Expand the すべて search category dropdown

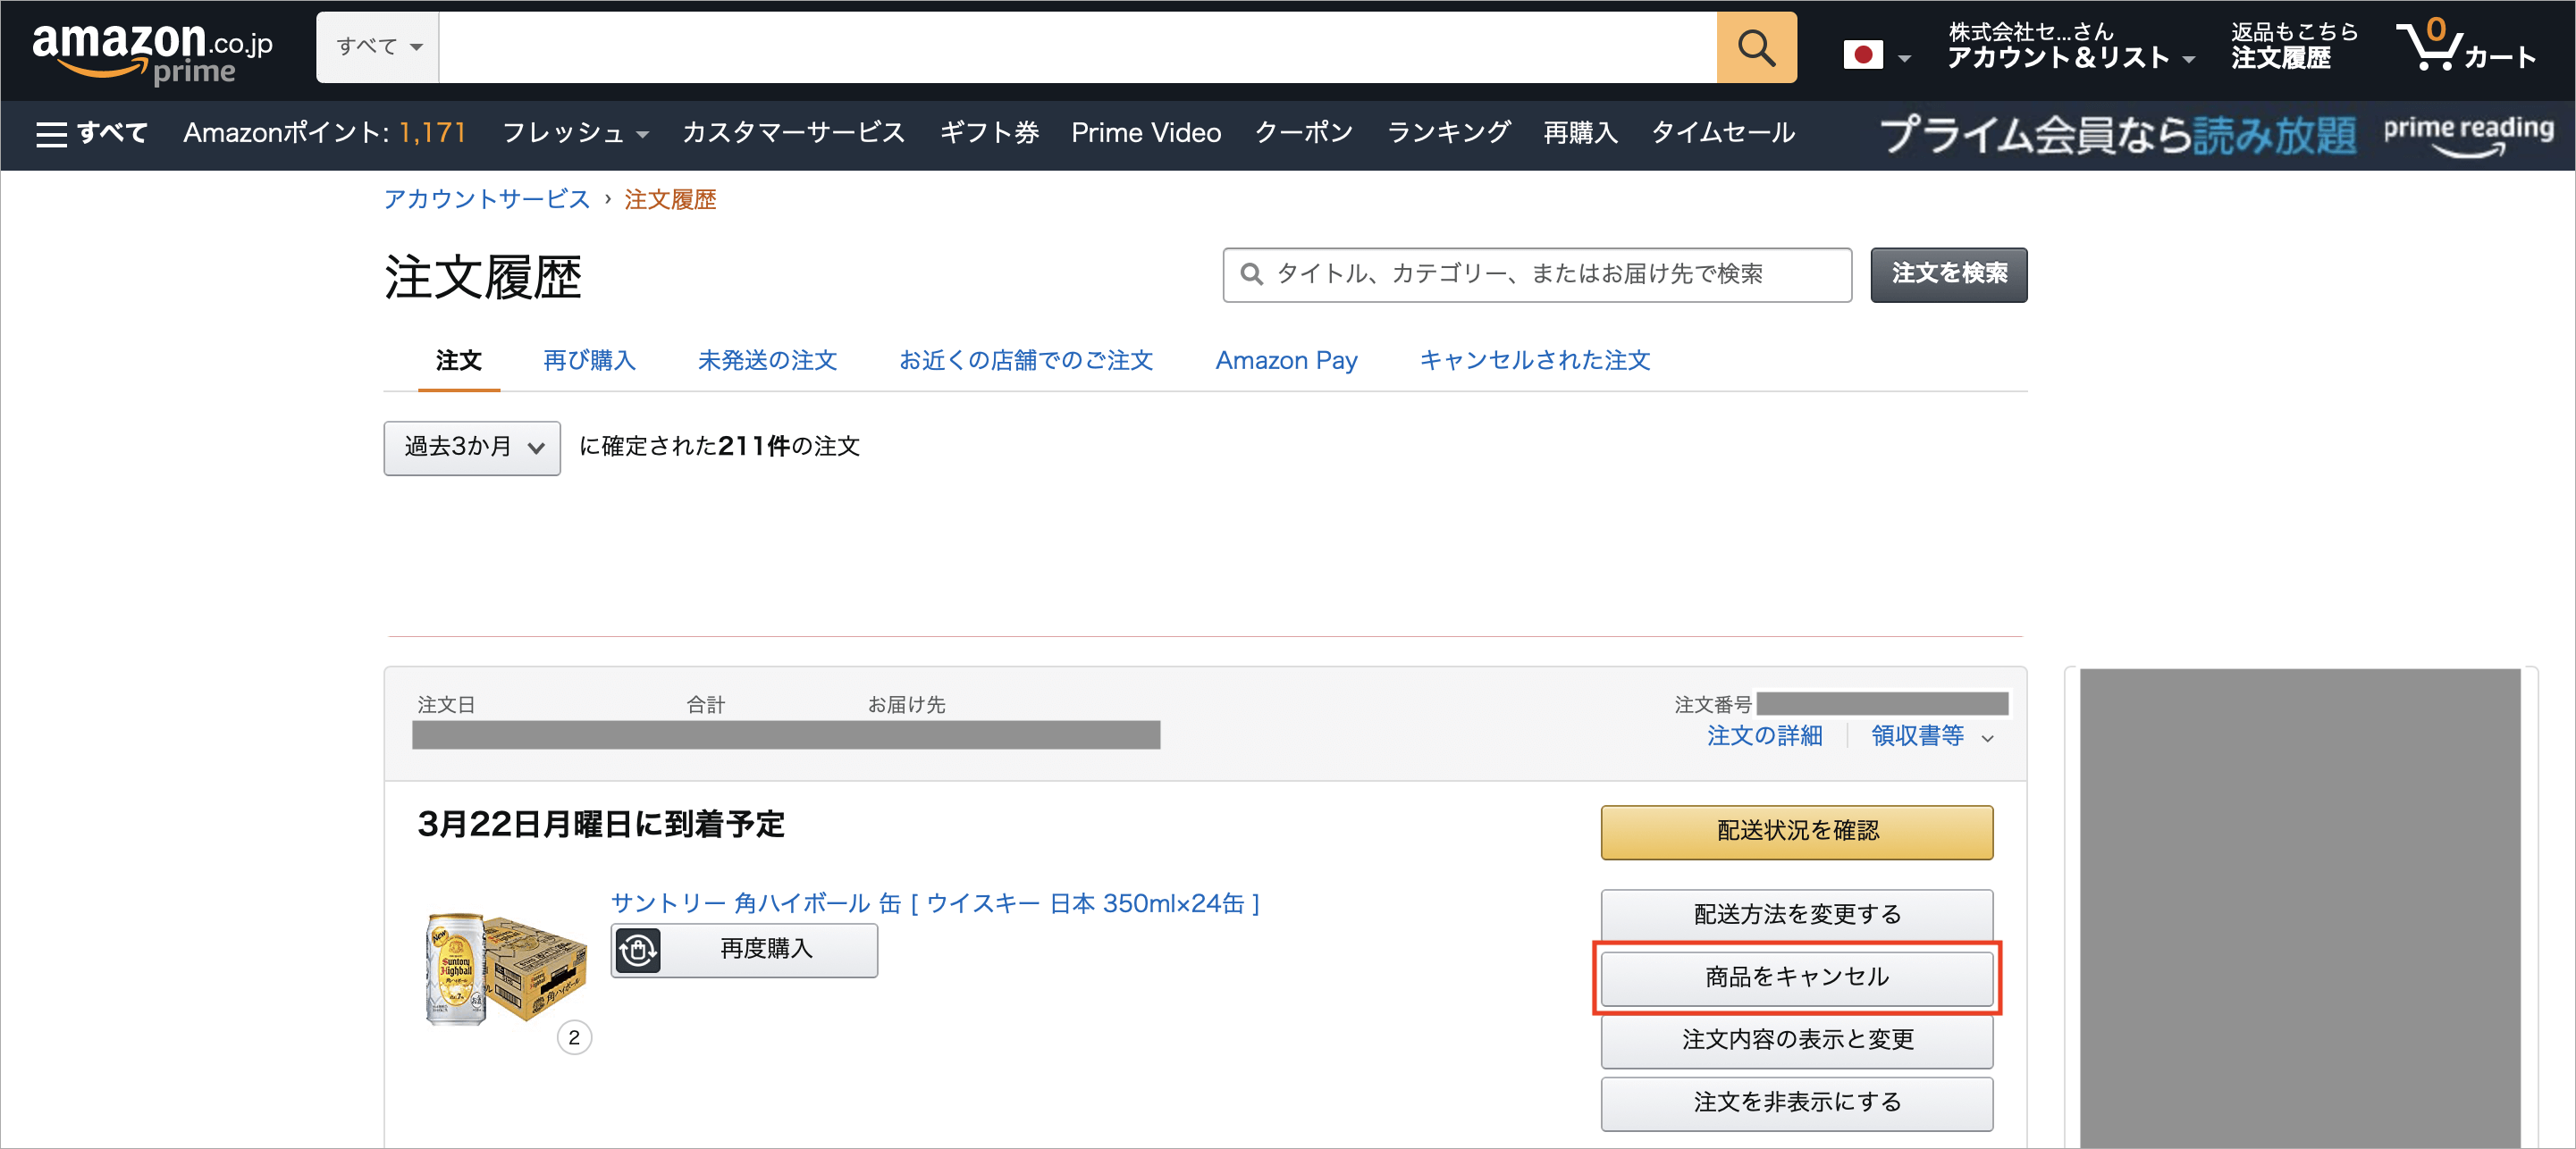point(378,47)
